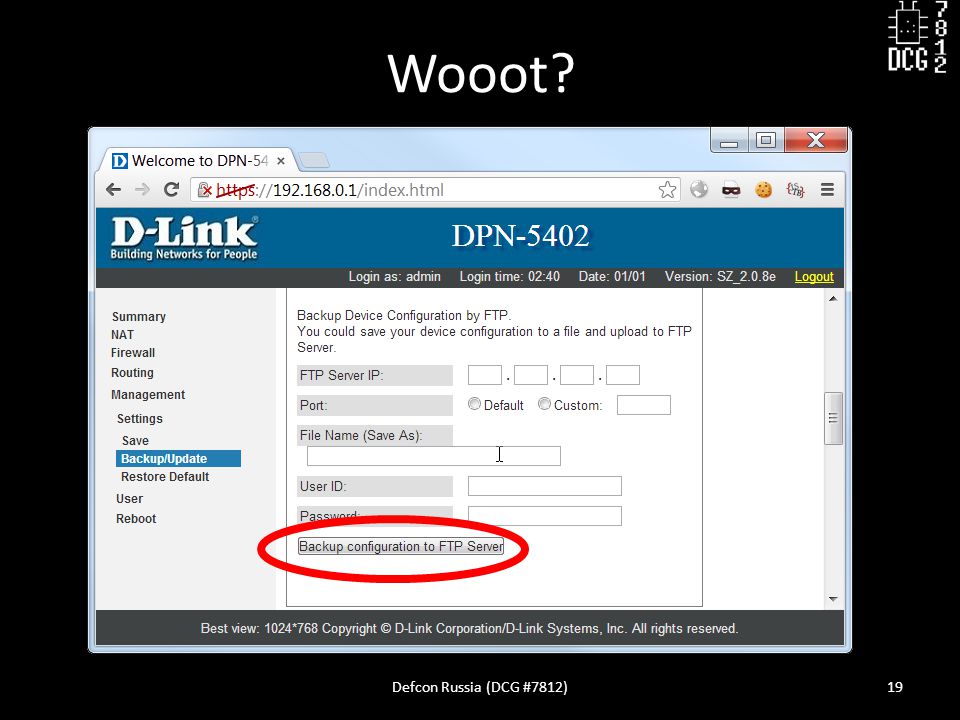The width and height of the screenshot is (960, 720).
Task: Open the masked spy extension icon
Action: [731, 190]
